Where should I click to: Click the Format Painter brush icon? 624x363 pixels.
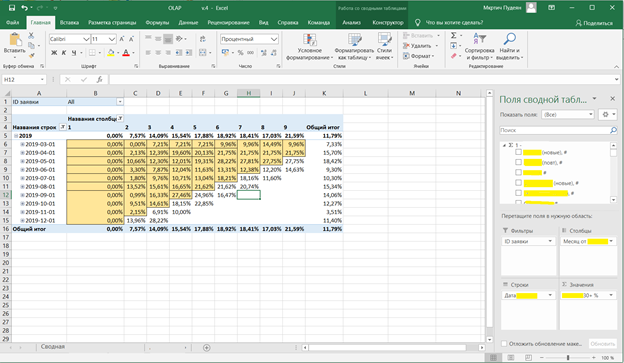click(x=31, y=56)
